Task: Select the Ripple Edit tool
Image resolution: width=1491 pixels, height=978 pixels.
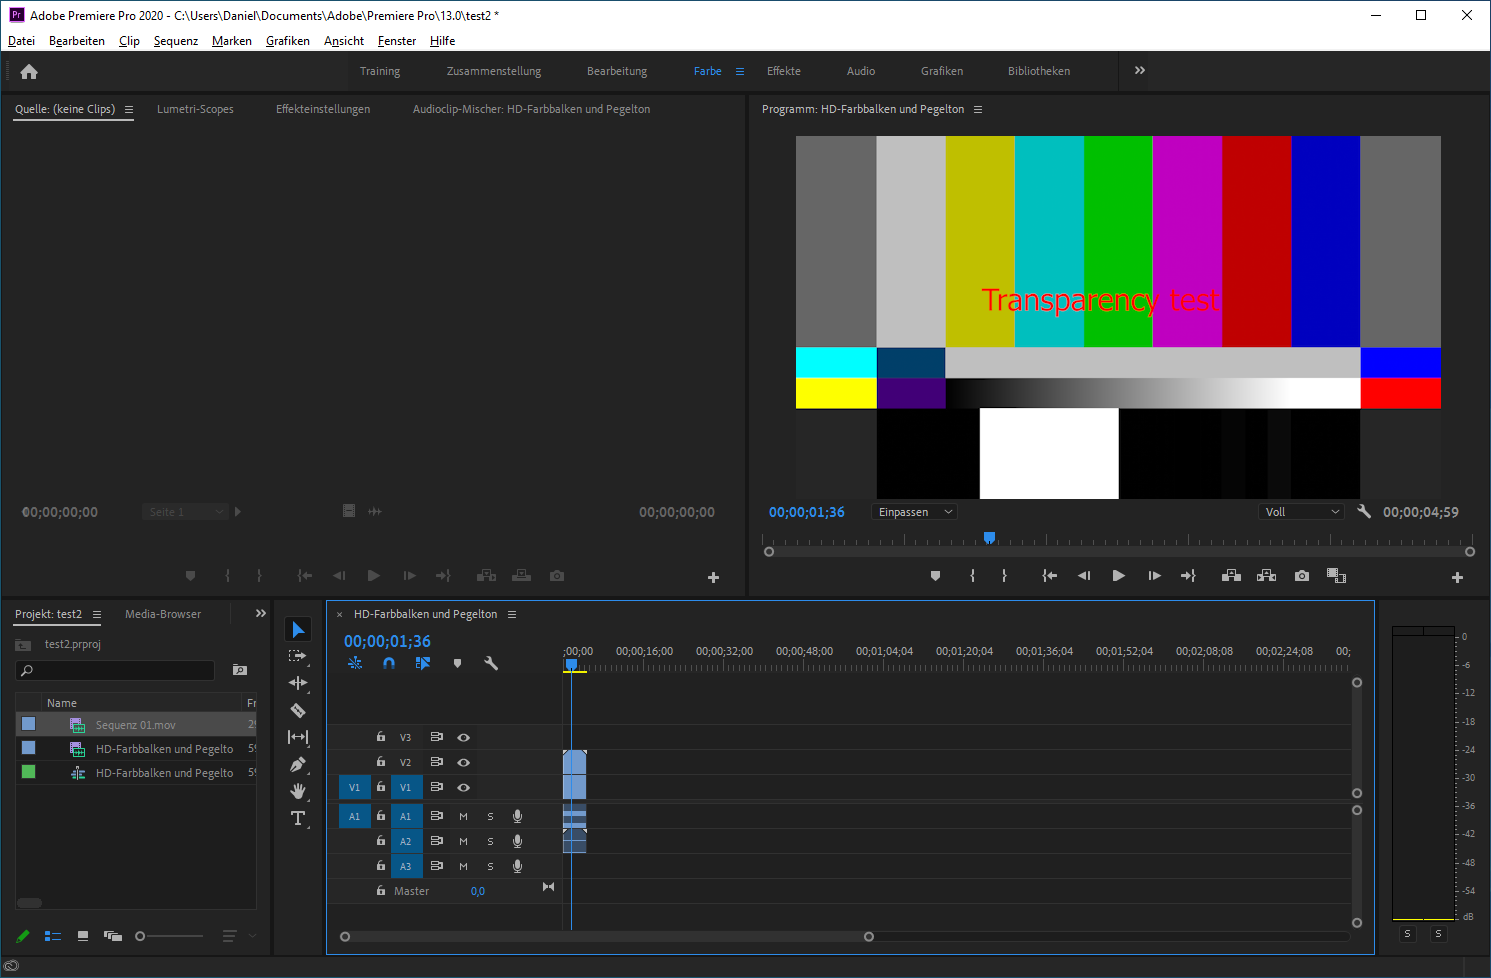Action: (x=298, y=683)
